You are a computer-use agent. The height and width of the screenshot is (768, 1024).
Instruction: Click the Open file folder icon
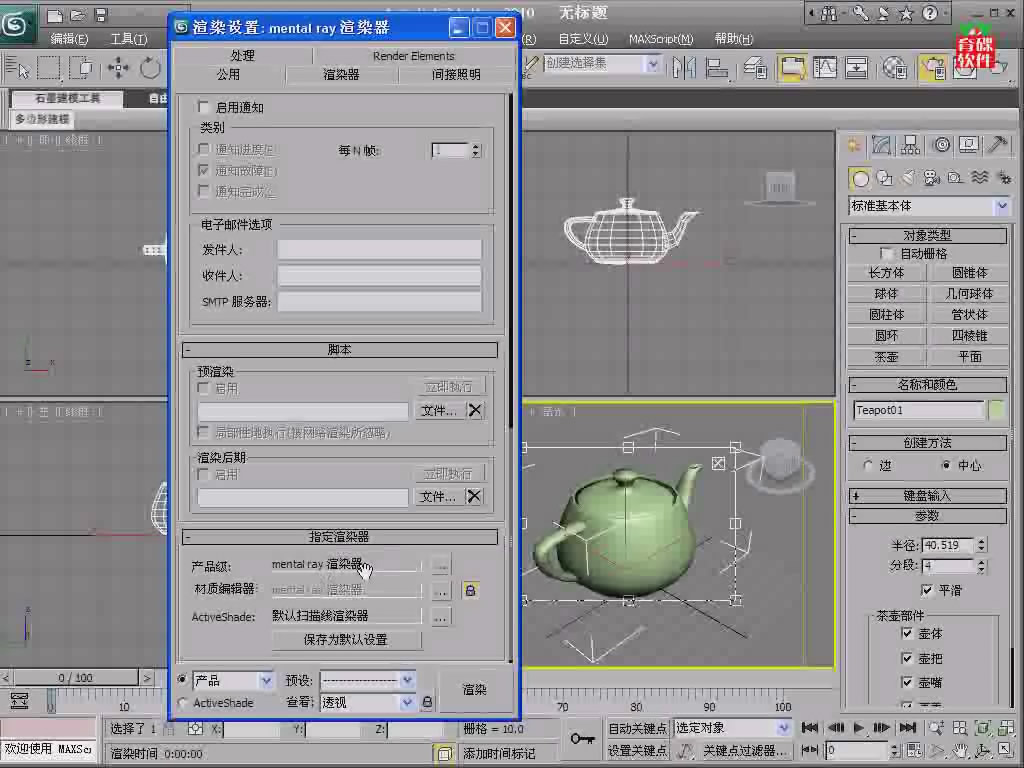pos(78,14)
